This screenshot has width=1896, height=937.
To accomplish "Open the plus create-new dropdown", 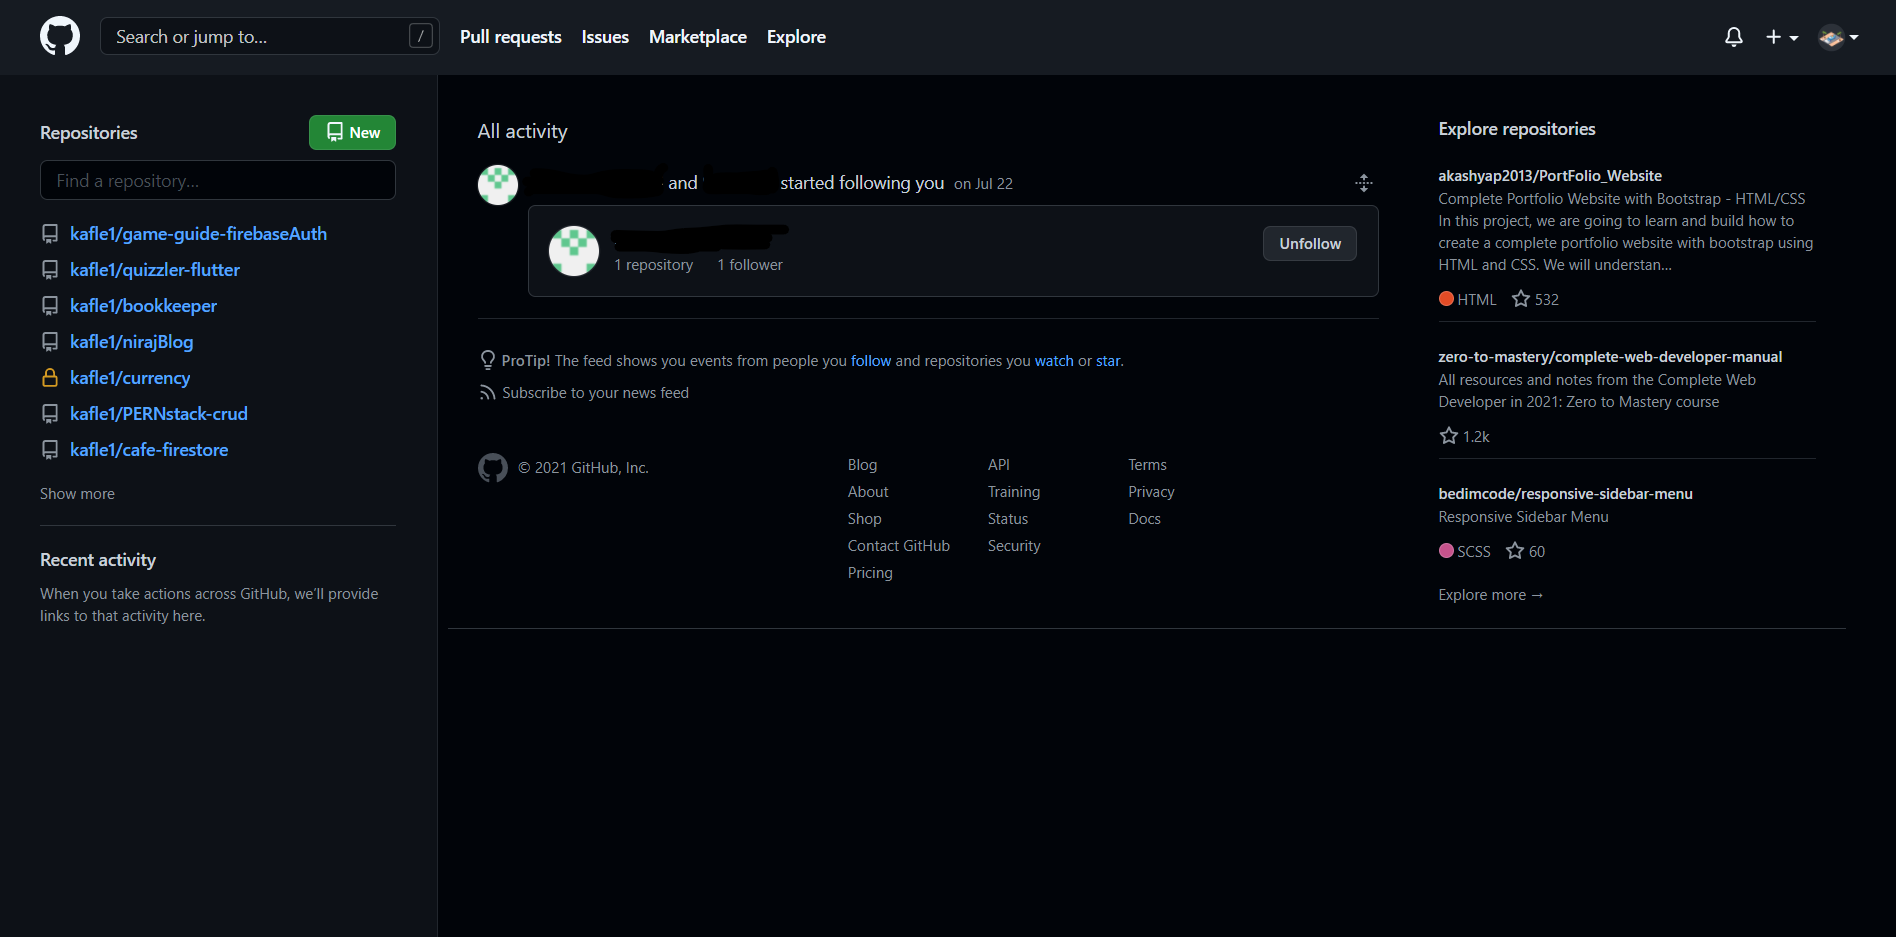I will tap(1782, 37).
